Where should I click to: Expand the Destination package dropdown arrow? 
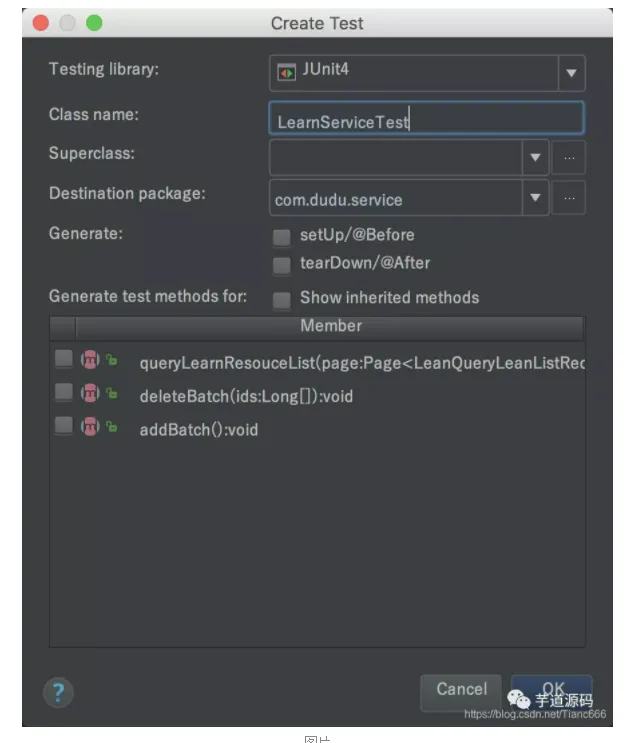pyautogui.click(x=535, y=198)
